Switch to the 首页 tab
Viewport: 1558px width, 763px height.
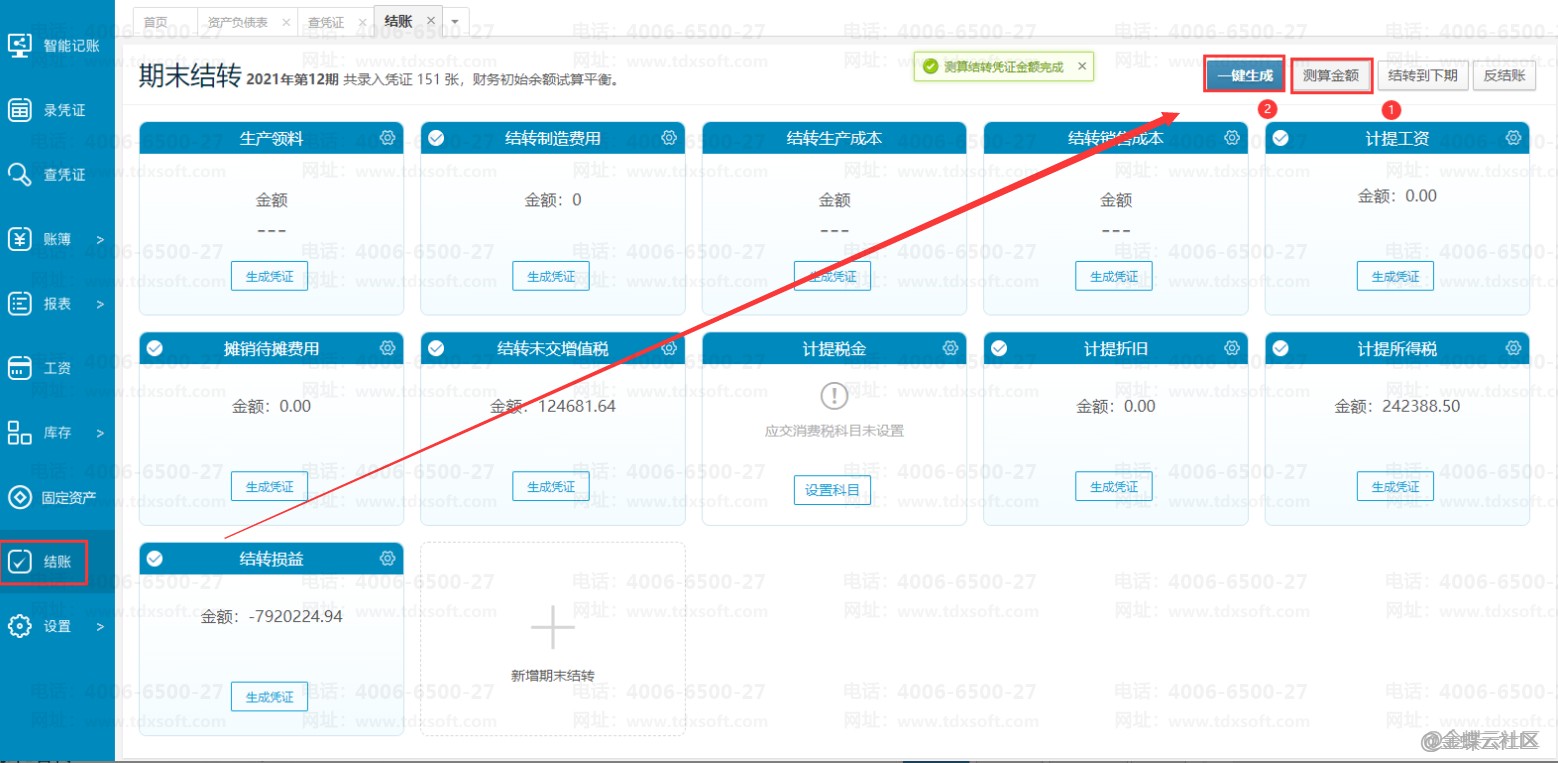156,22
